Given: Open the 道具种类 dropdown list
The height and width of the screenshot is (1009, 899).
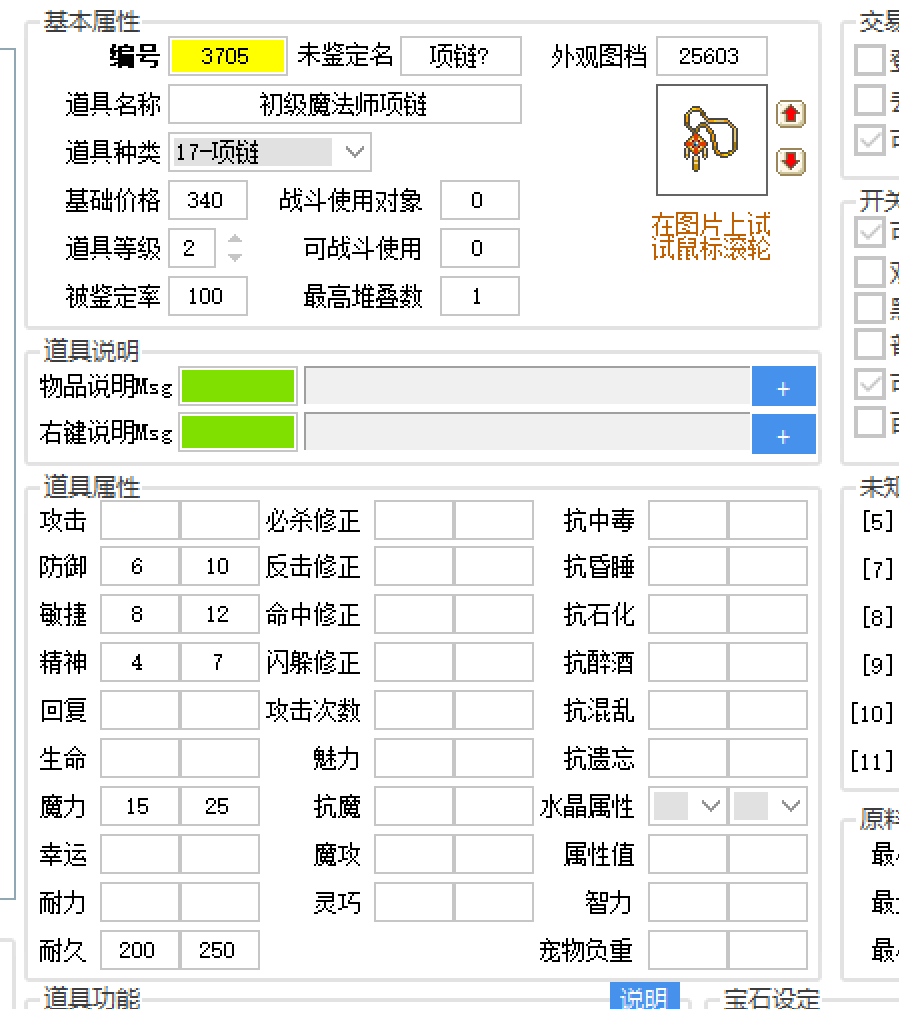Looking at the screenshot, I should click(x=355, y=153).
